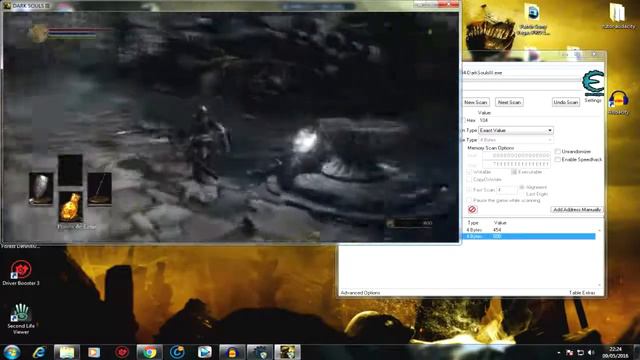This screenshot has width=640, height=360.
Task: Select the right-hand weapon slot
Action: coord(100,189)
